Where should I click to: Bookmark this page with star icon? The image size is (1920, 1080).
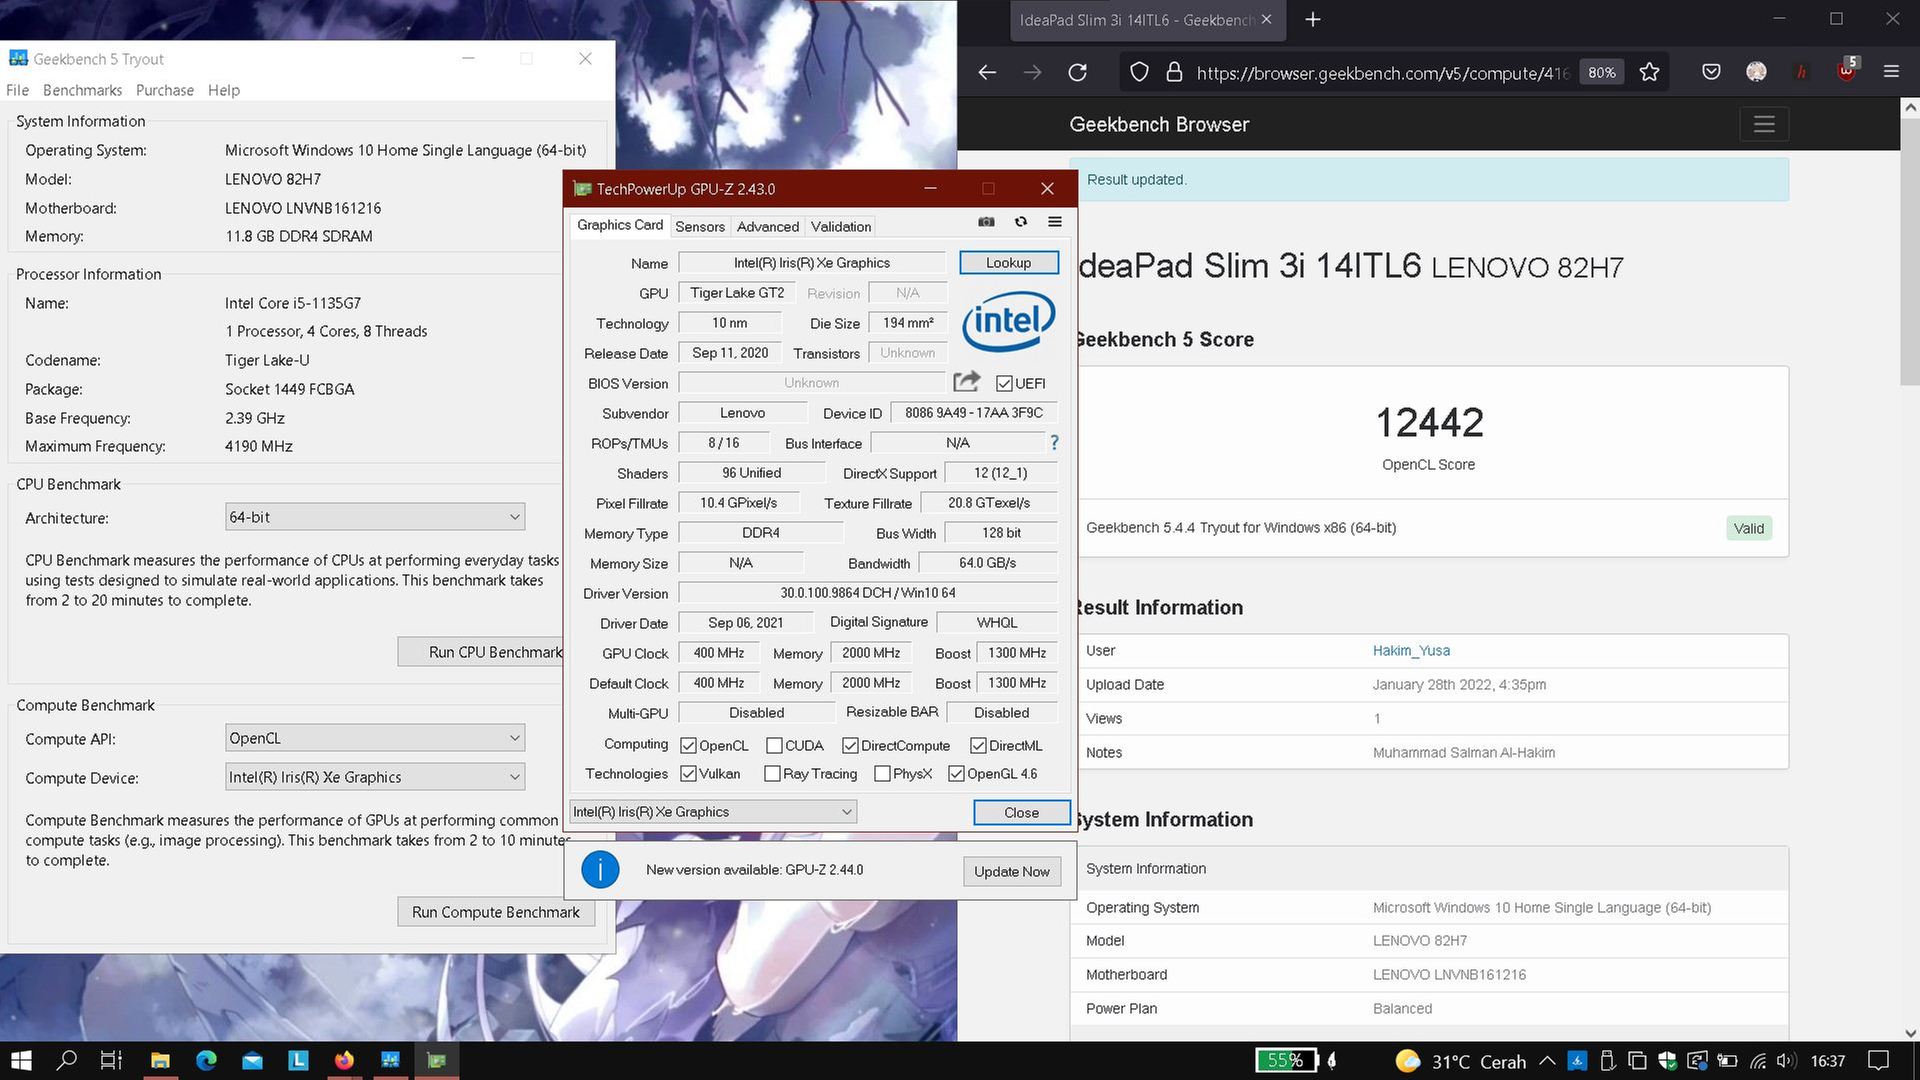(x=1649, y=72)
